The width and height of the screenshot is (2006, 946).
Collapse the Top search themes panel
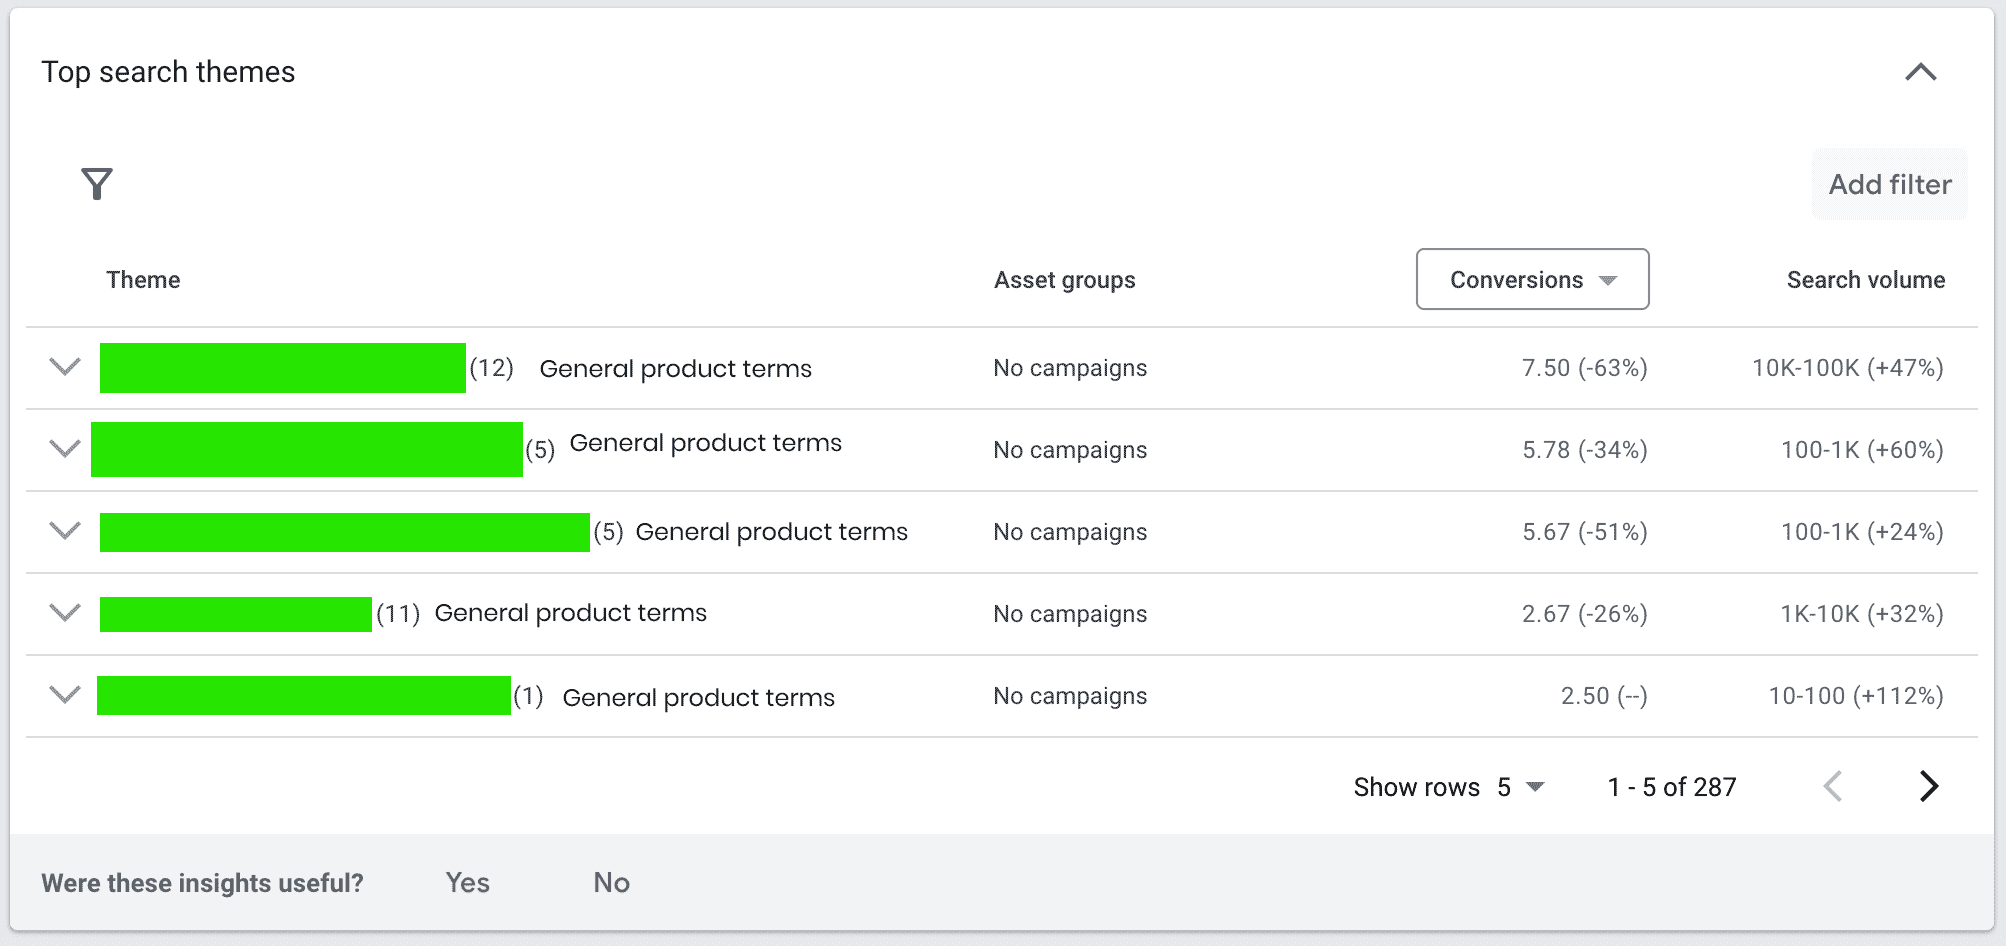(x=1920, y=72)
